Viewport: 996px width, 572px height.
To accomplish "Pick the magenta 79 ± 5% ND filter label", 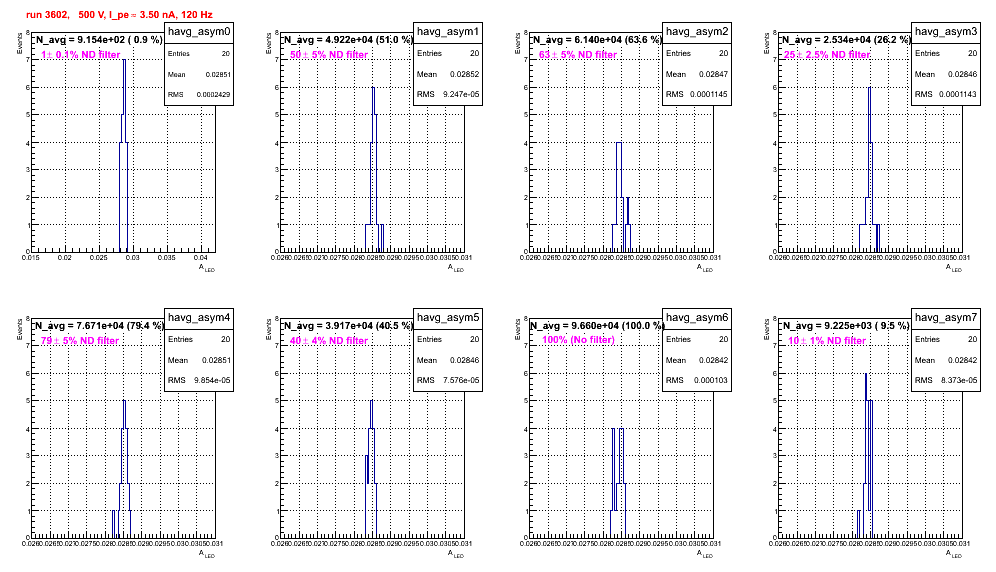I will coord(80,341).
